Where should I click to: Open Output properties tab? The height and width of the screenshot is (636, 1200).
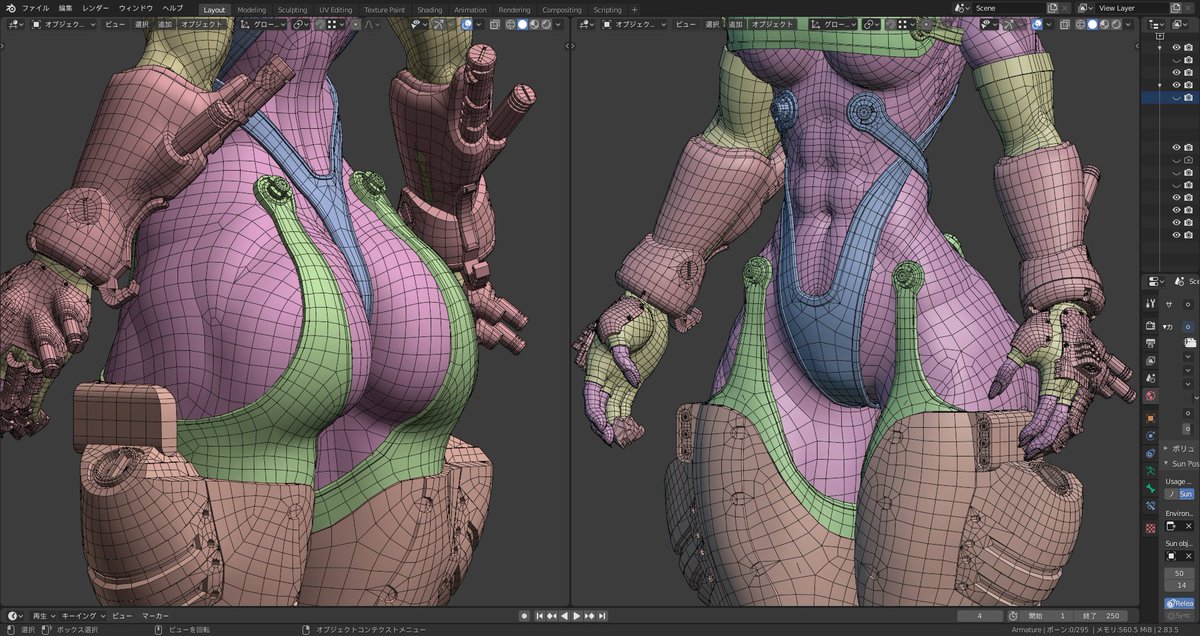[1151, 343]
